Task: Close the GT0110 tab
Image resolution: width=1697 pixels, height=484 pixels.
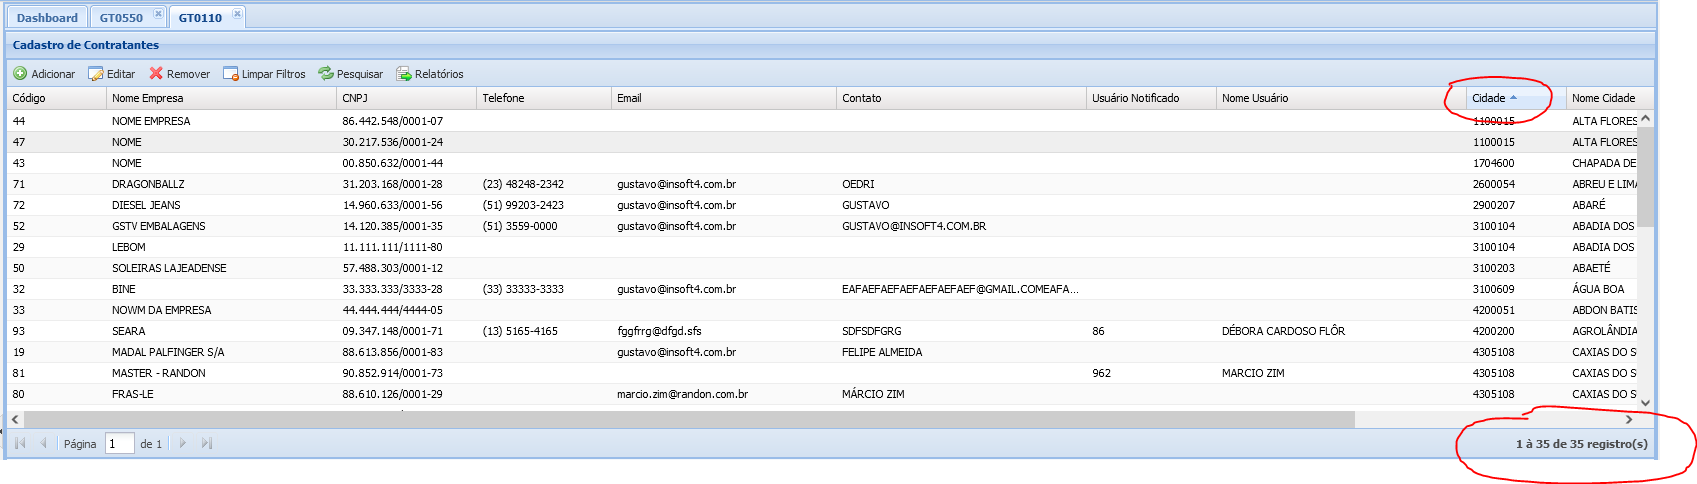Action: click(x=237, y=13)
